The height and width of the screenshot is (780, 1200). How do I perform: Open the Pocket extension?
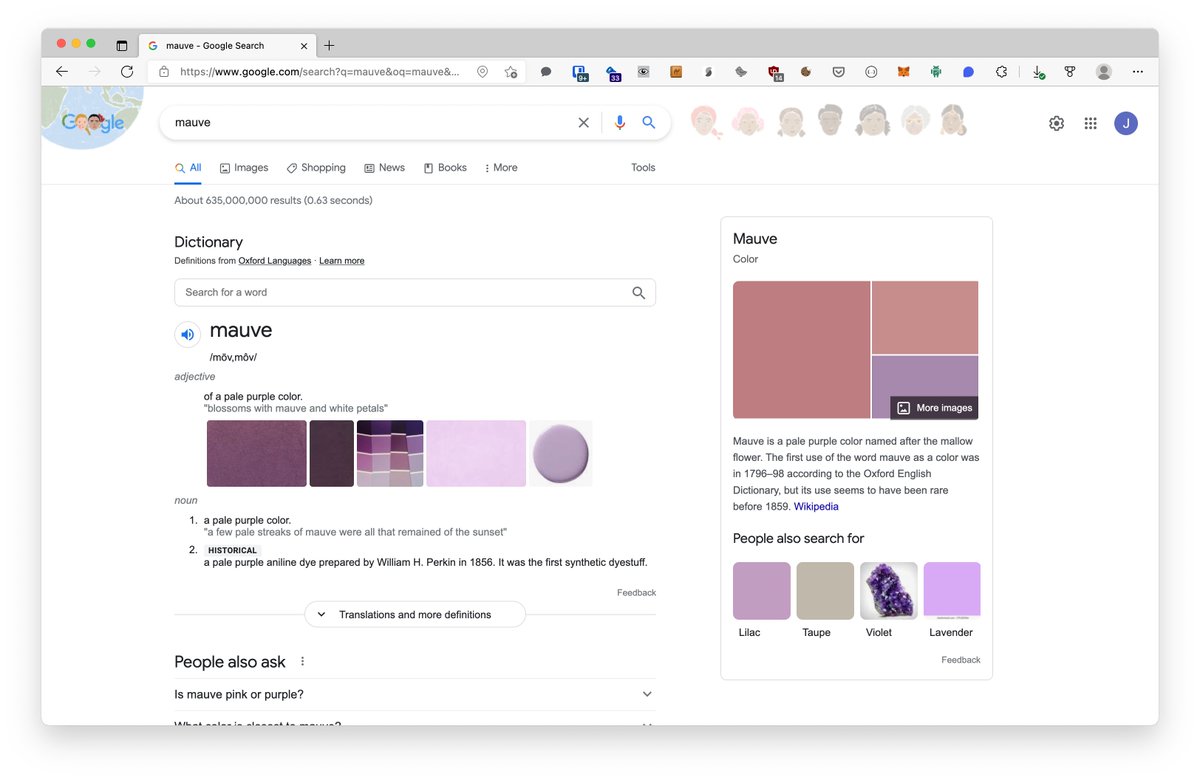point(838,72)
